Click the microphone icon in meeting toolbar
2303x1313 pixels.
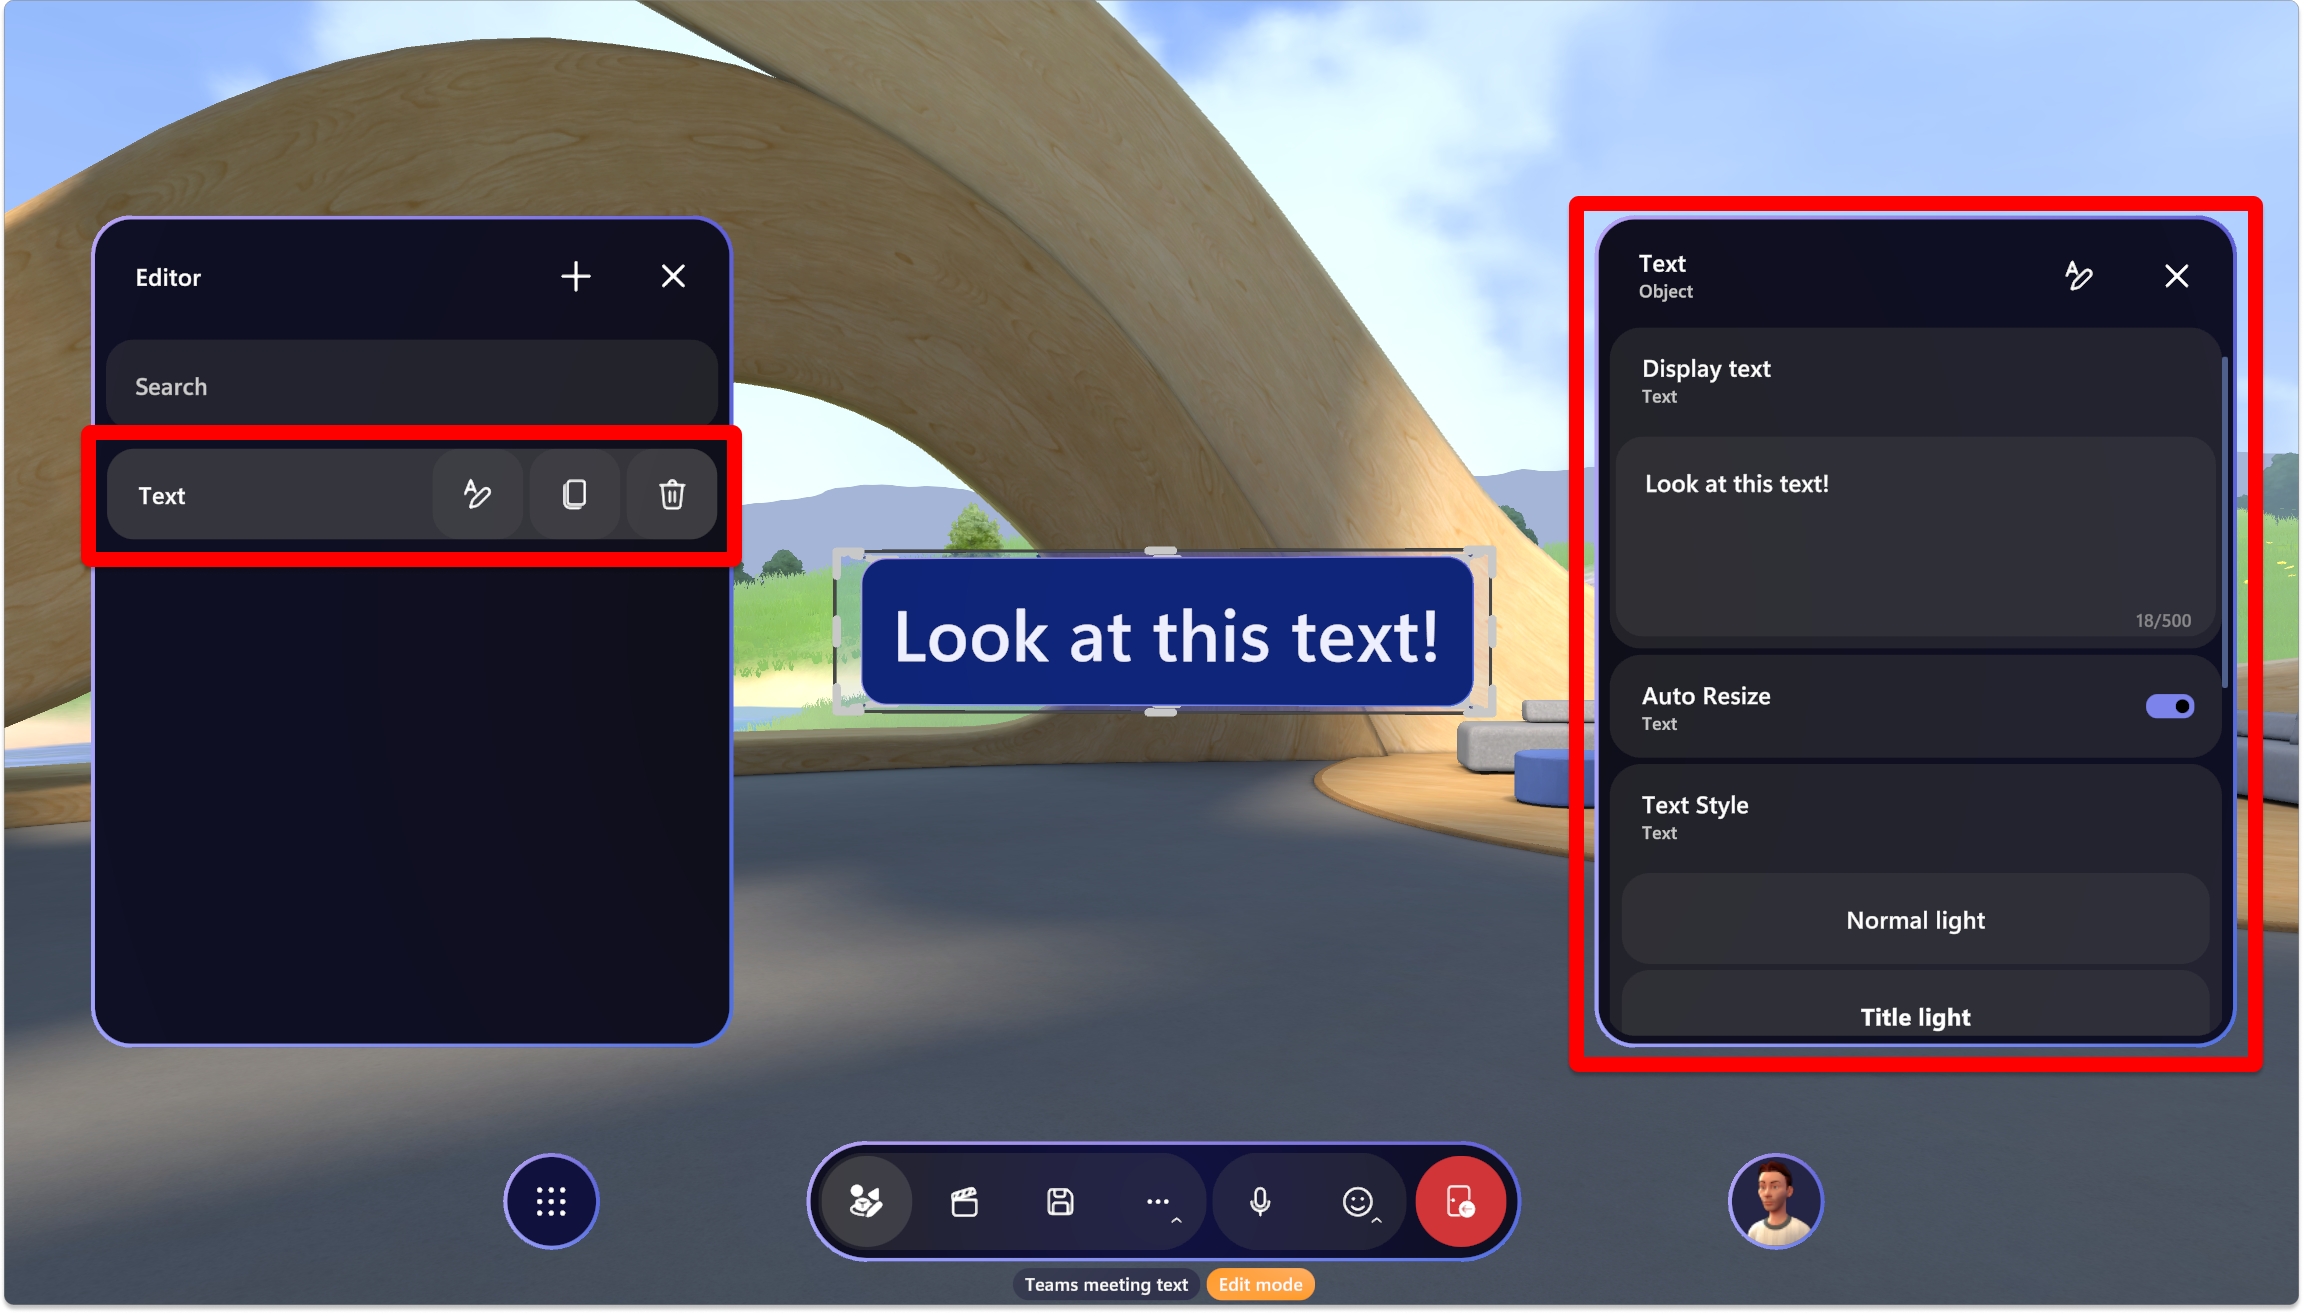[x=1257, y=1202]
